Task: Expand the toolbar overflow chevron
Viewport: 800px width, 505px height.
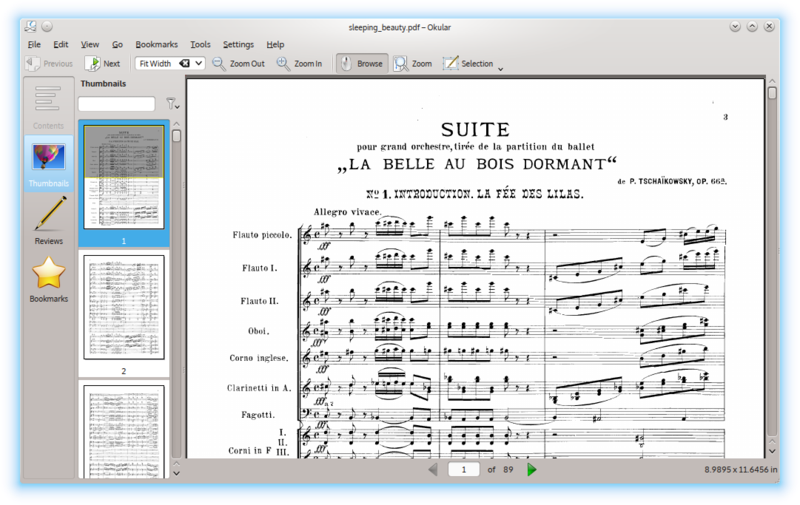Action: tap(501, 68)
